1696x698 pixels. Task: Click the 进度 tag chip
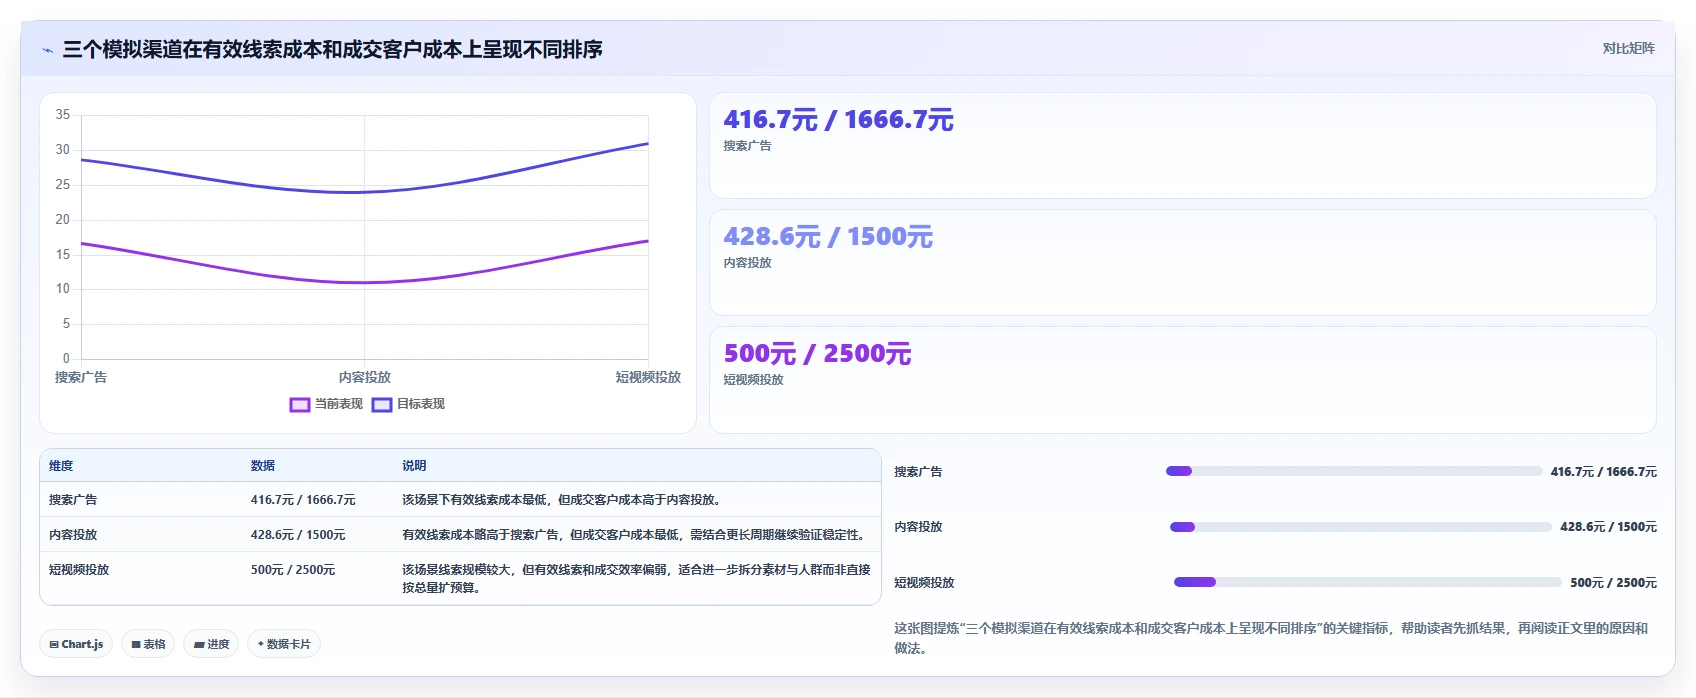(x=211, y=644)
